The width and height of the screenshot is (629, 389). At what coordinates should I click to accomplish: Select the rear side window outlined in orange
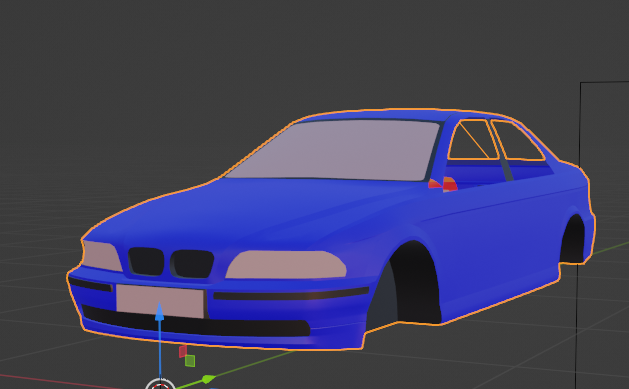[x=517, y=141]
